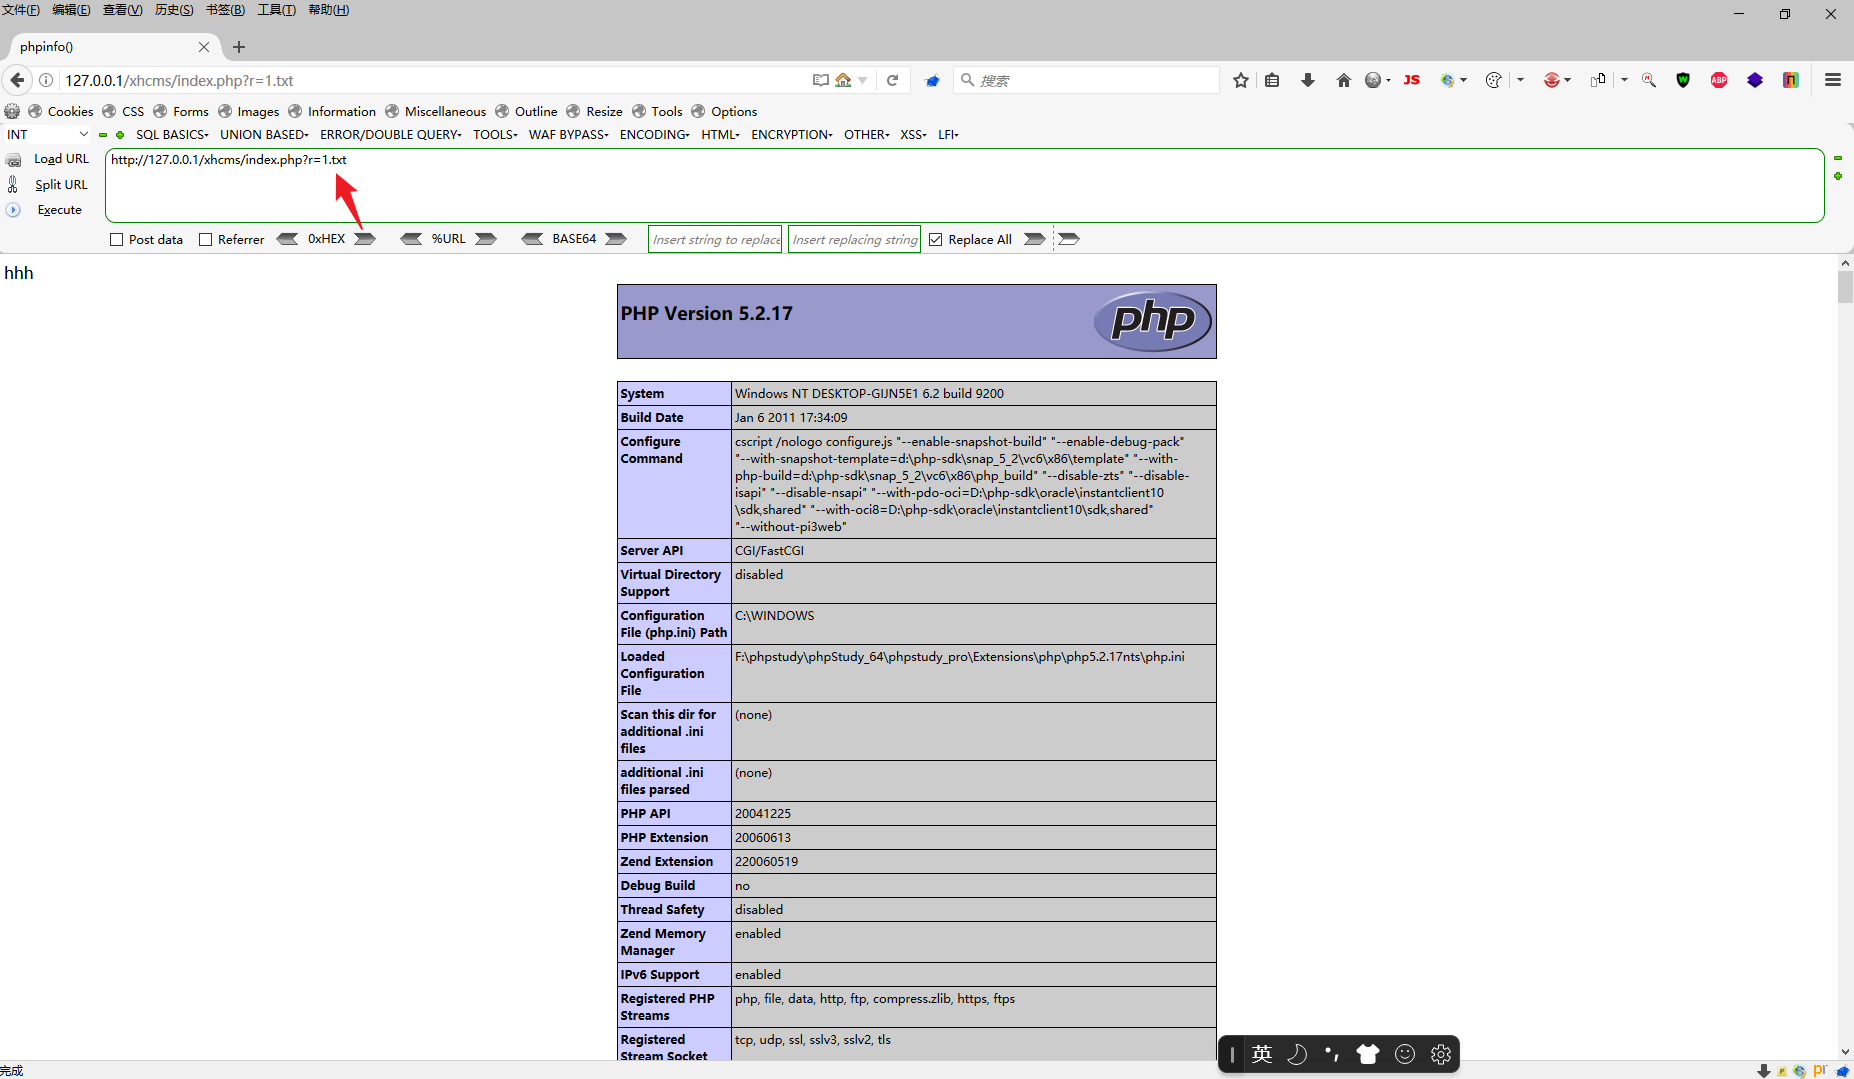Open a new tab with plus button
Image resolution: width=1854 pixels, height=1079 pixels.
[x=239, y=47]
